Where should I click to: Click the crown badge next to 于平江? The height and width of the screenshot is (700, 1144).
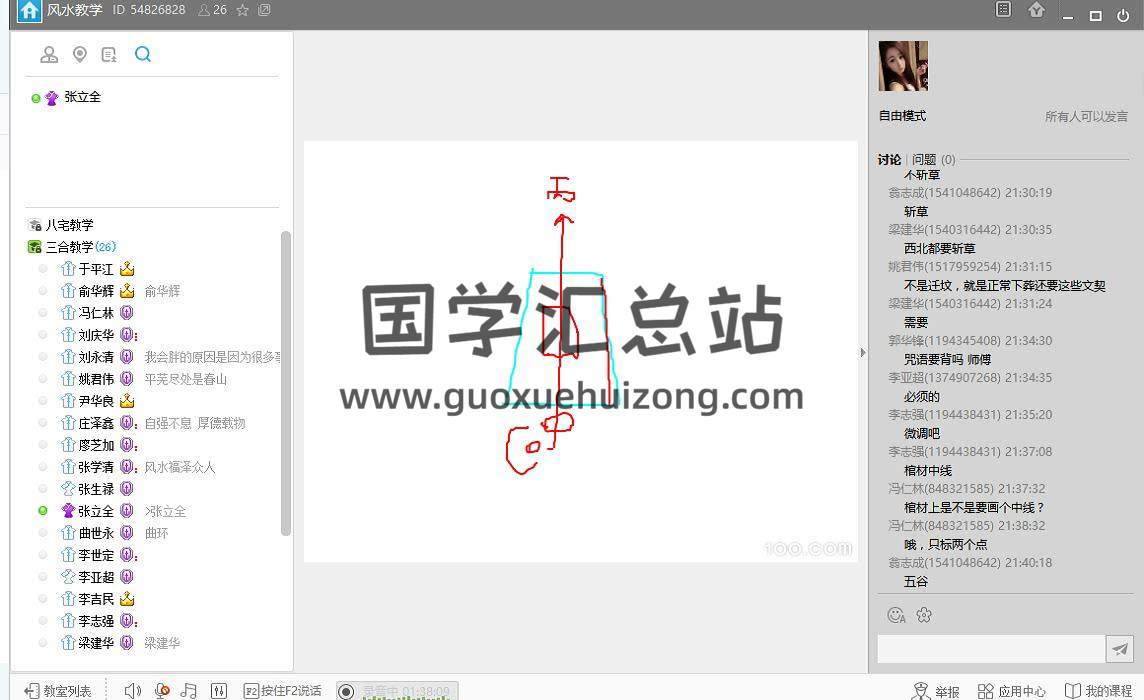click(x=127, y=269)
